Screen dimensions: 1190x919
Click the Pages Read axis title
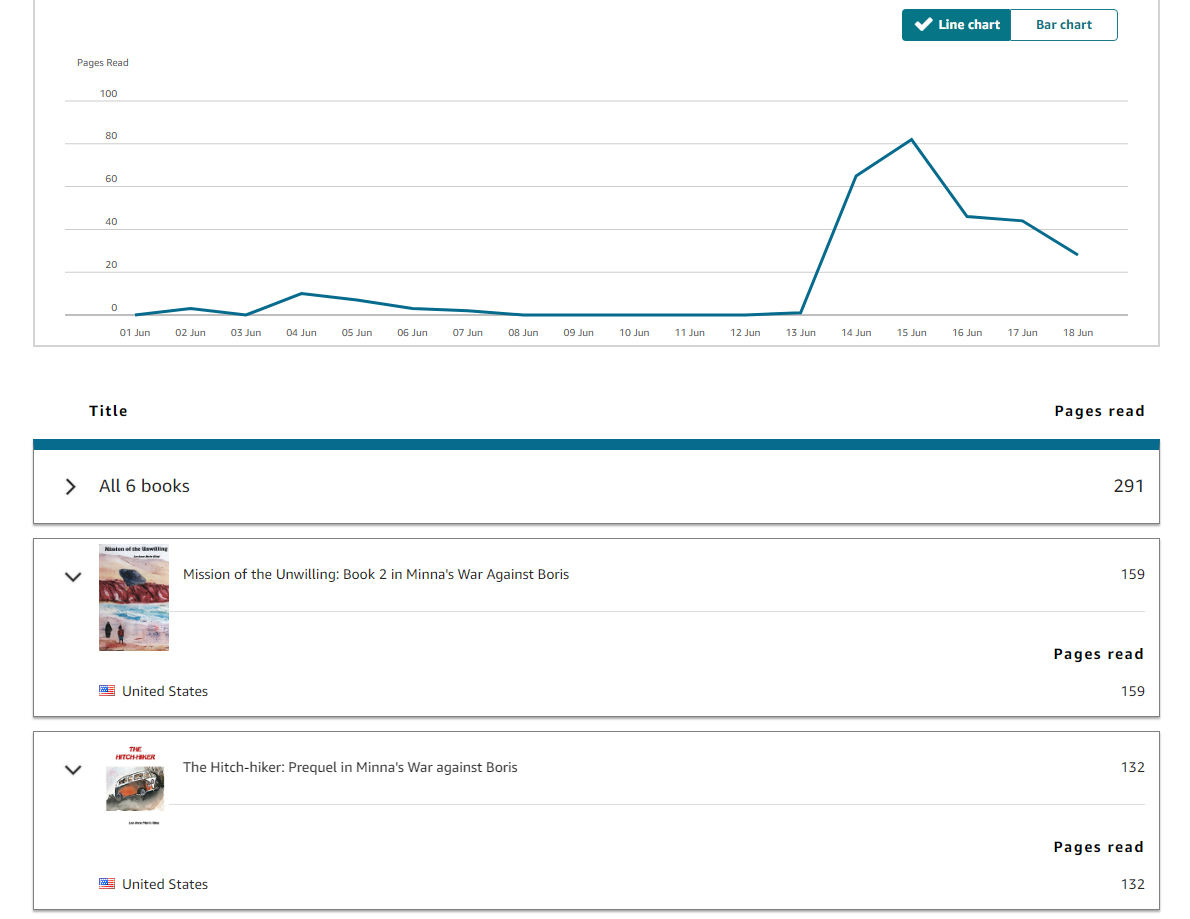tap(102, 62)
